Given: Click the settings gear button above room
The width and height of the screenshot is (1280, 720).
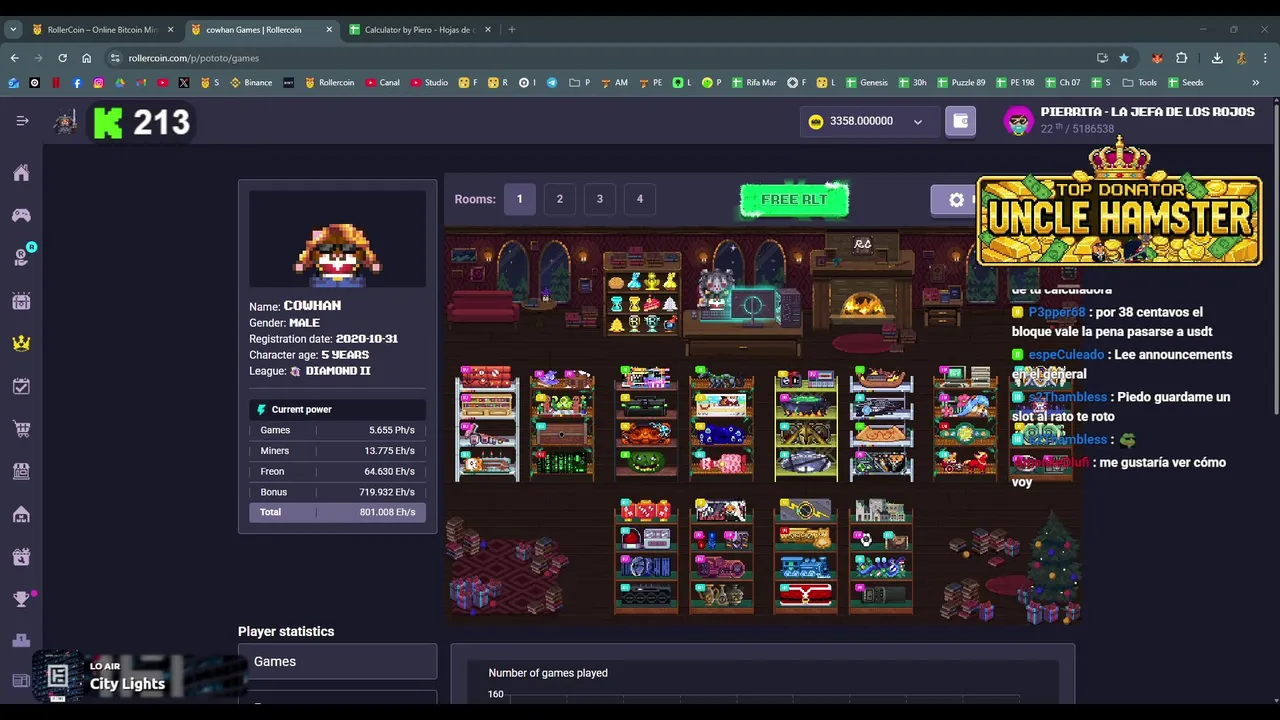Looking at the screenshot, I should (x=956, y=200).
